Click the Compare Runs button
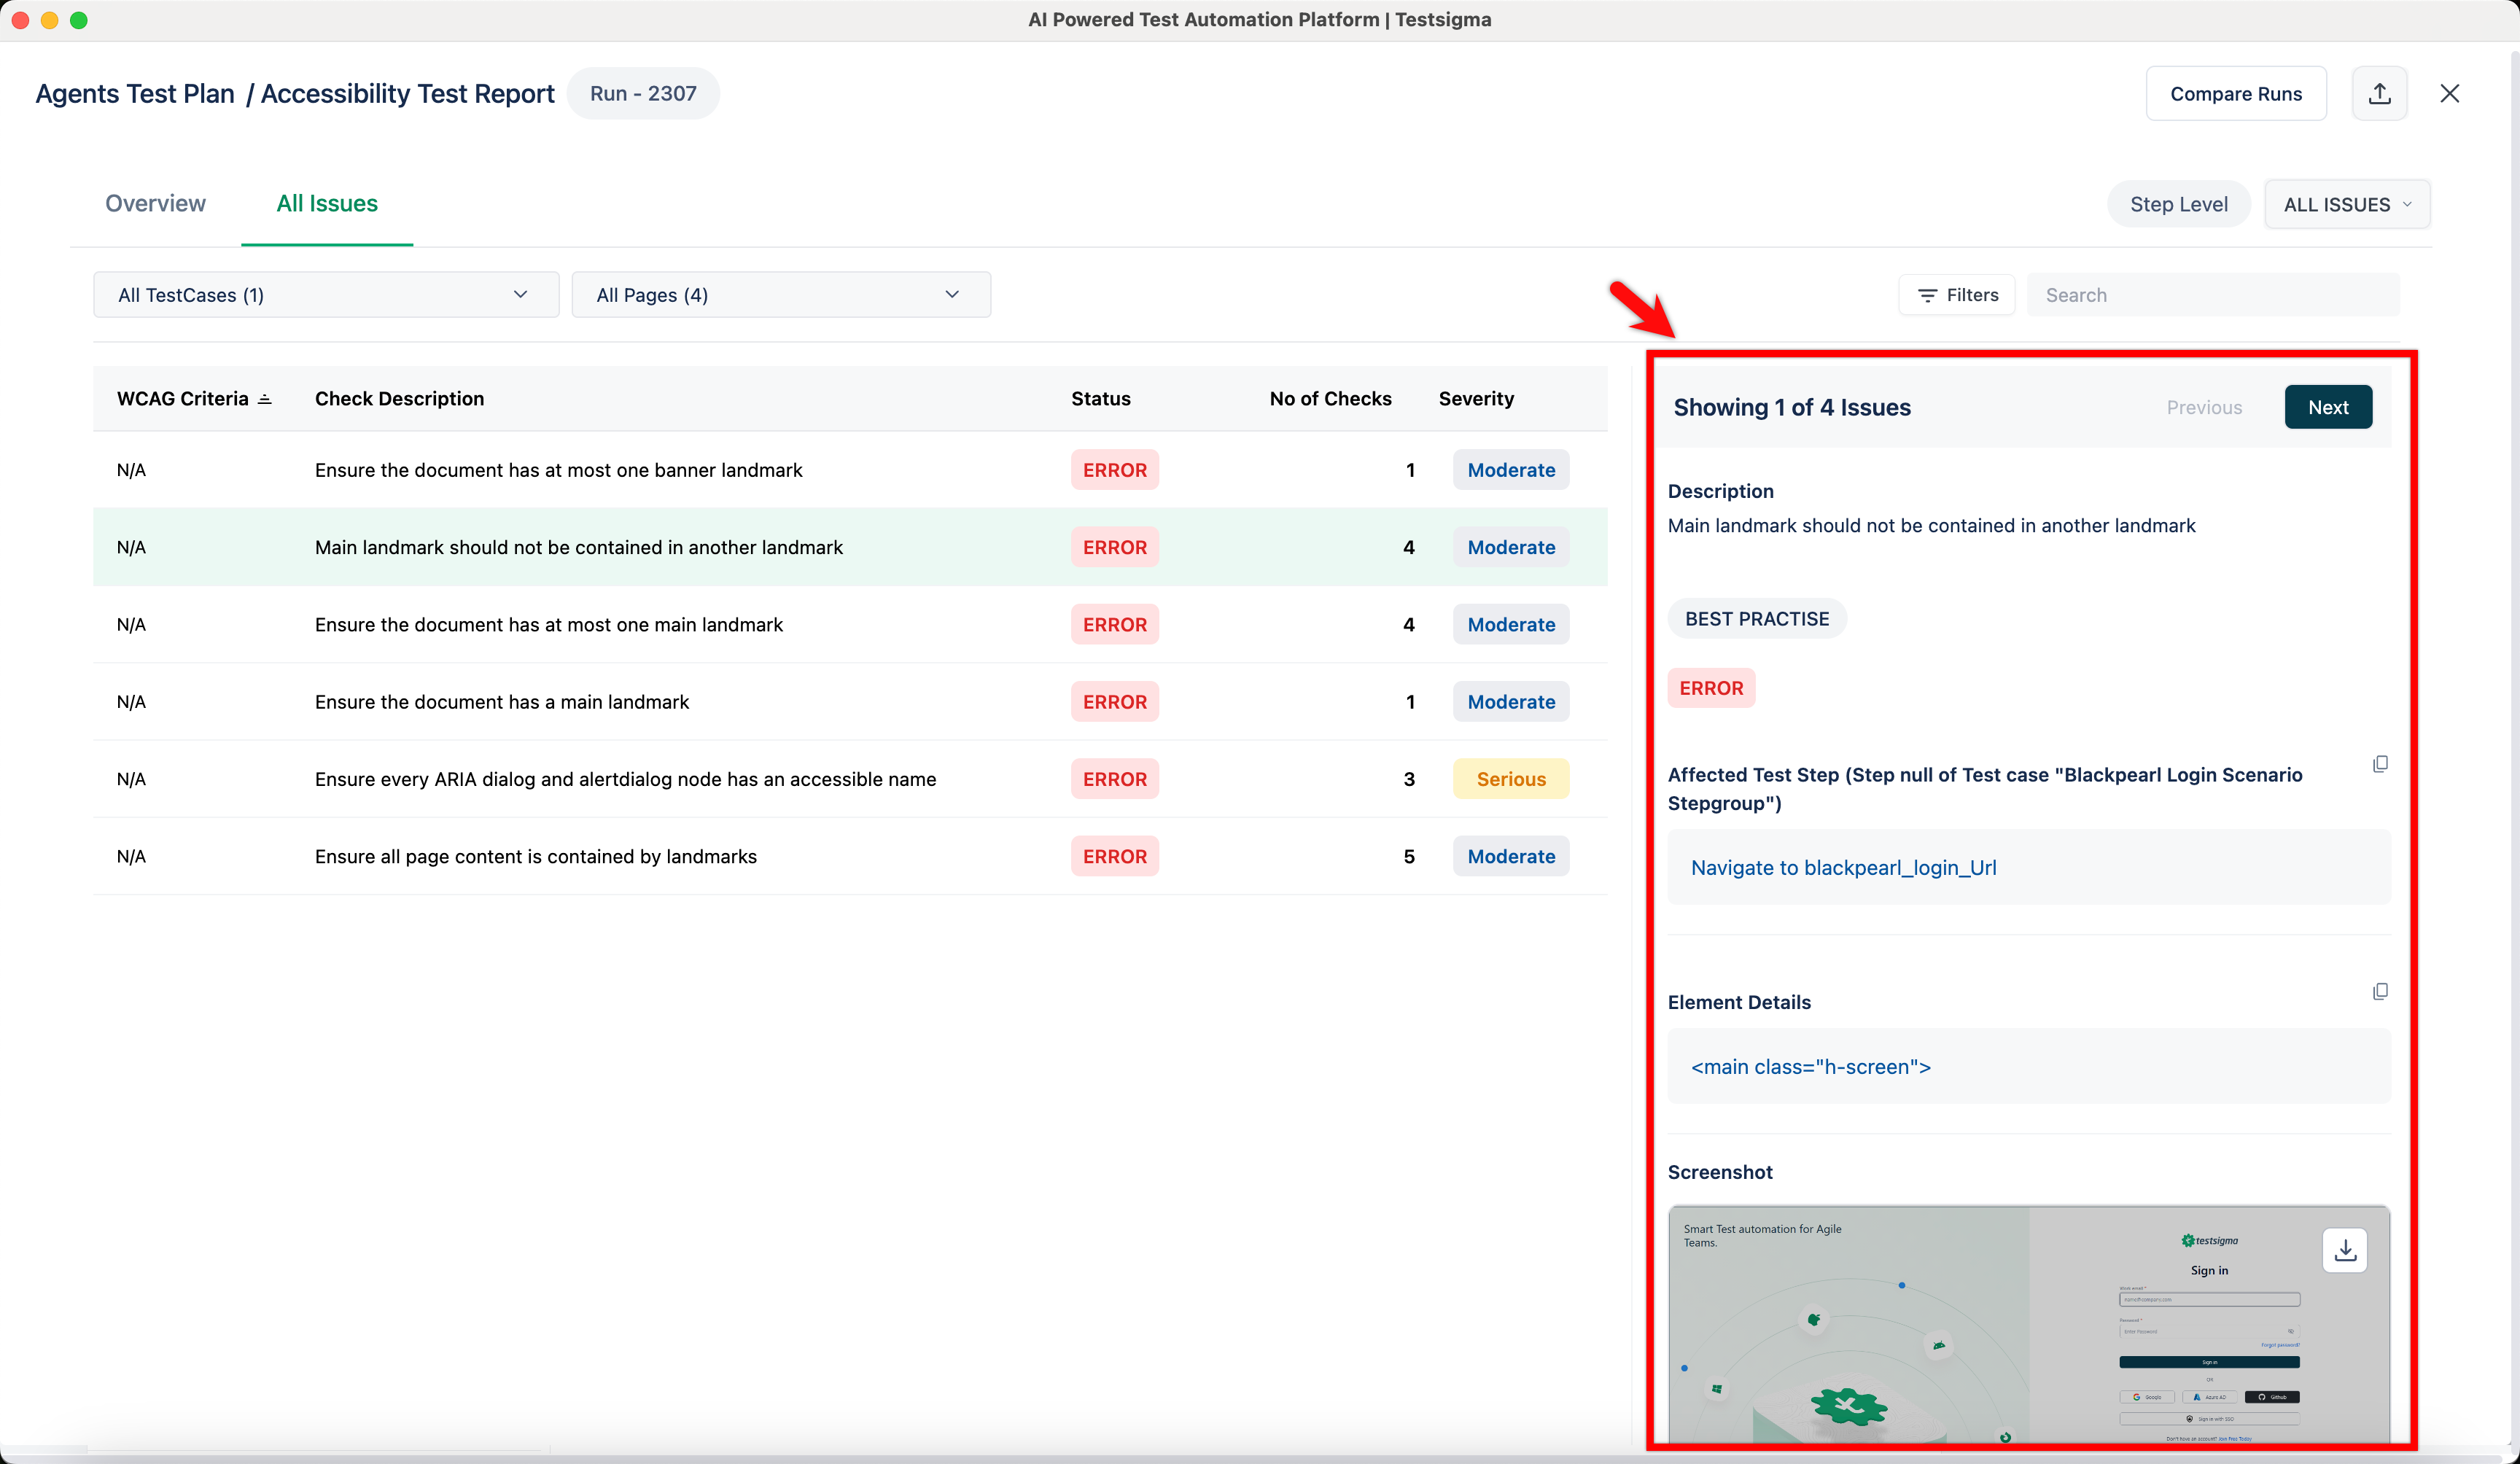Image resolution: width=2520 pixels, height=1464 pixels. click(x=2235, y=94)
